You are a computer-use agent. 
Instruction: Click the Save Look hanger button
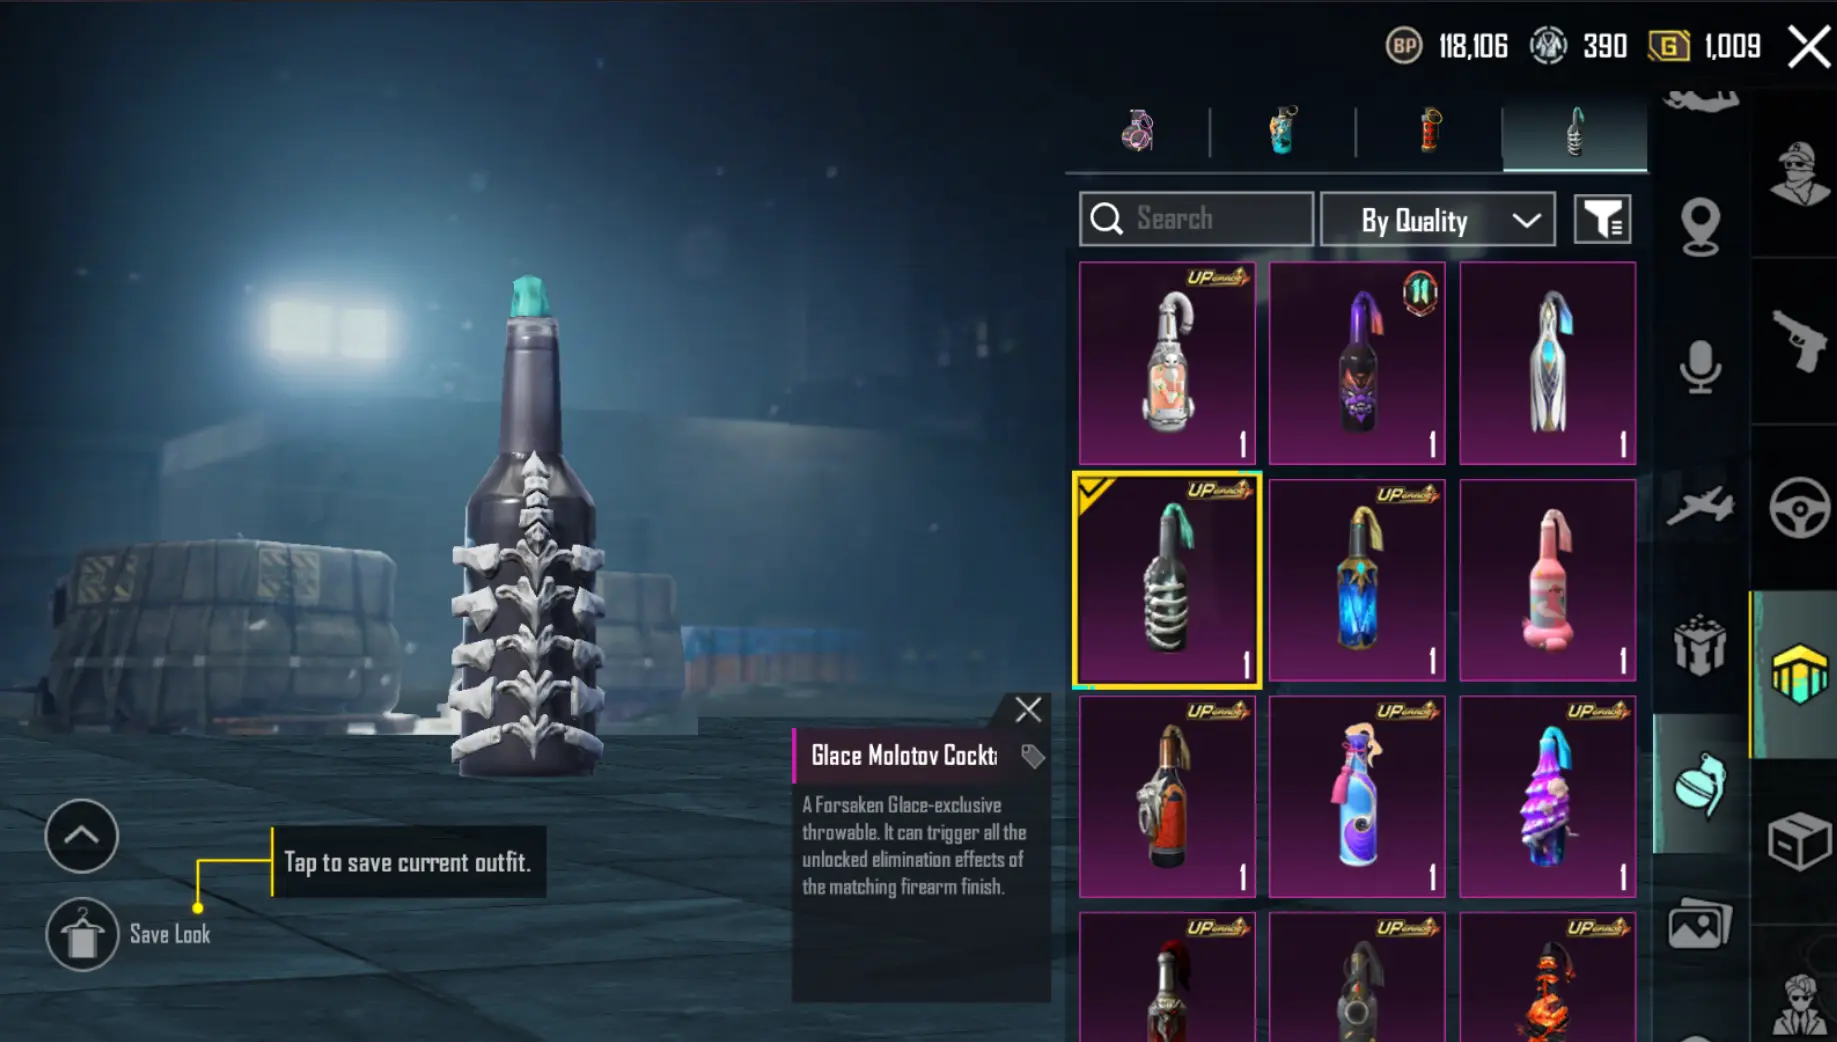coord(82,935)
